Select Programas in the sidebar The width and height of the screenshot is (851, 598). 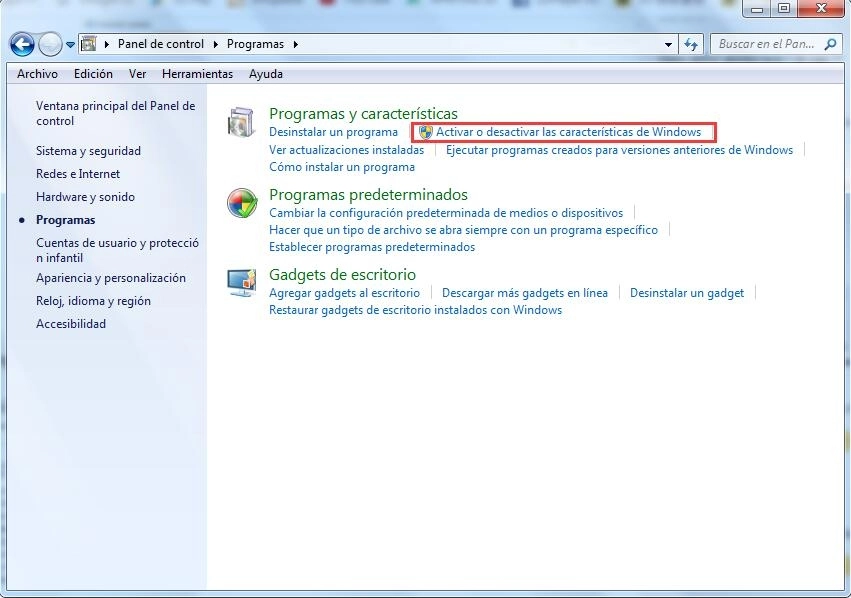pos(66,220)
